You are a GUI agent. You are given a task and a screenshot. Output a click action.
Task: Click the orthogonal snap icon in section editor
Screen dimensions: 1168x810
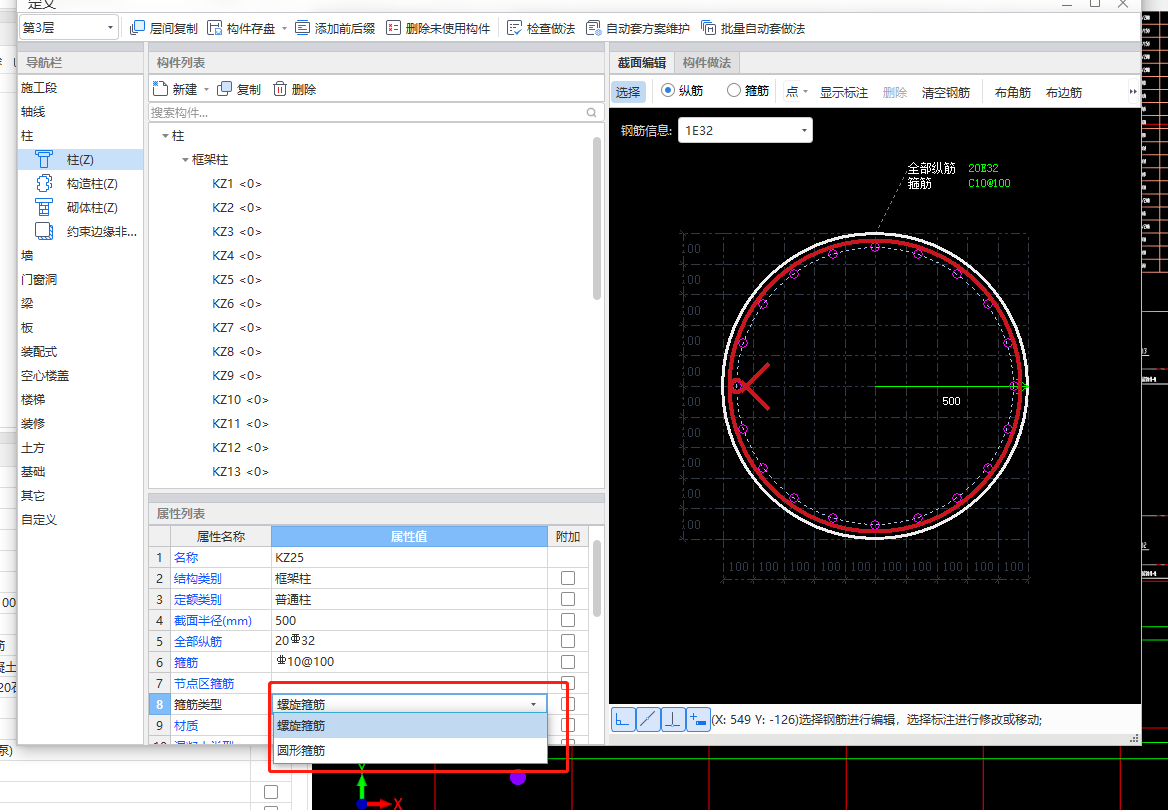tap(623, 720)
